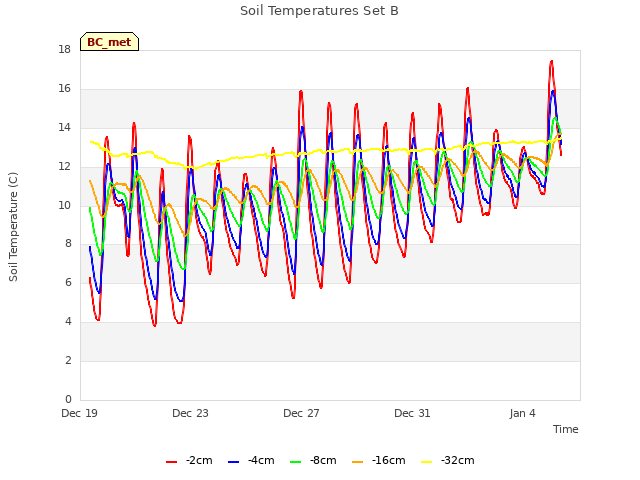
Task: Click the y-axis value 12
Action: tap(64, 167)
